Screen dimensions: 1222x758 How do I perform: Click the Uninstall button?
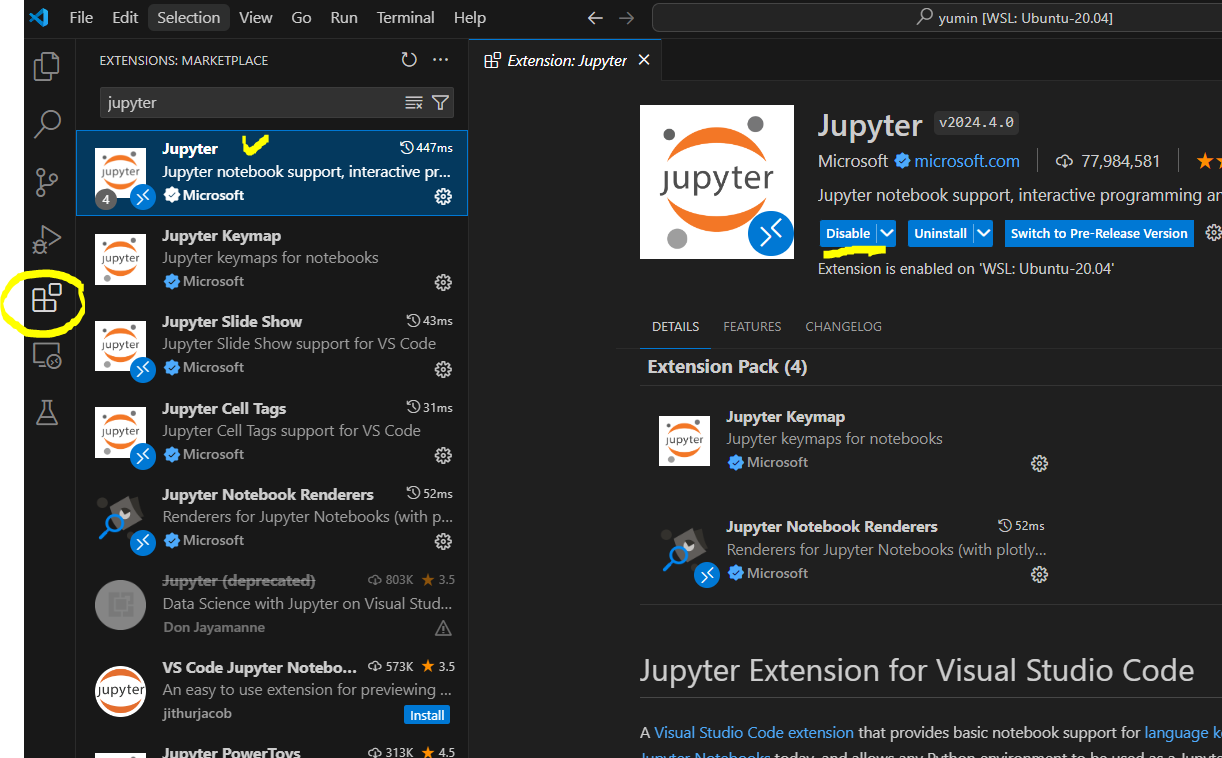(940, 233)
